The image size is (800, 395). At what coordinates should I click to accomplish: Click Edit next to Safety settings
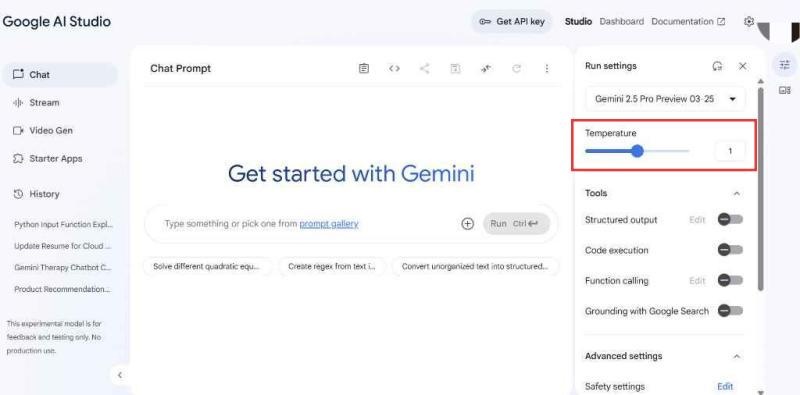coord(725,386)
